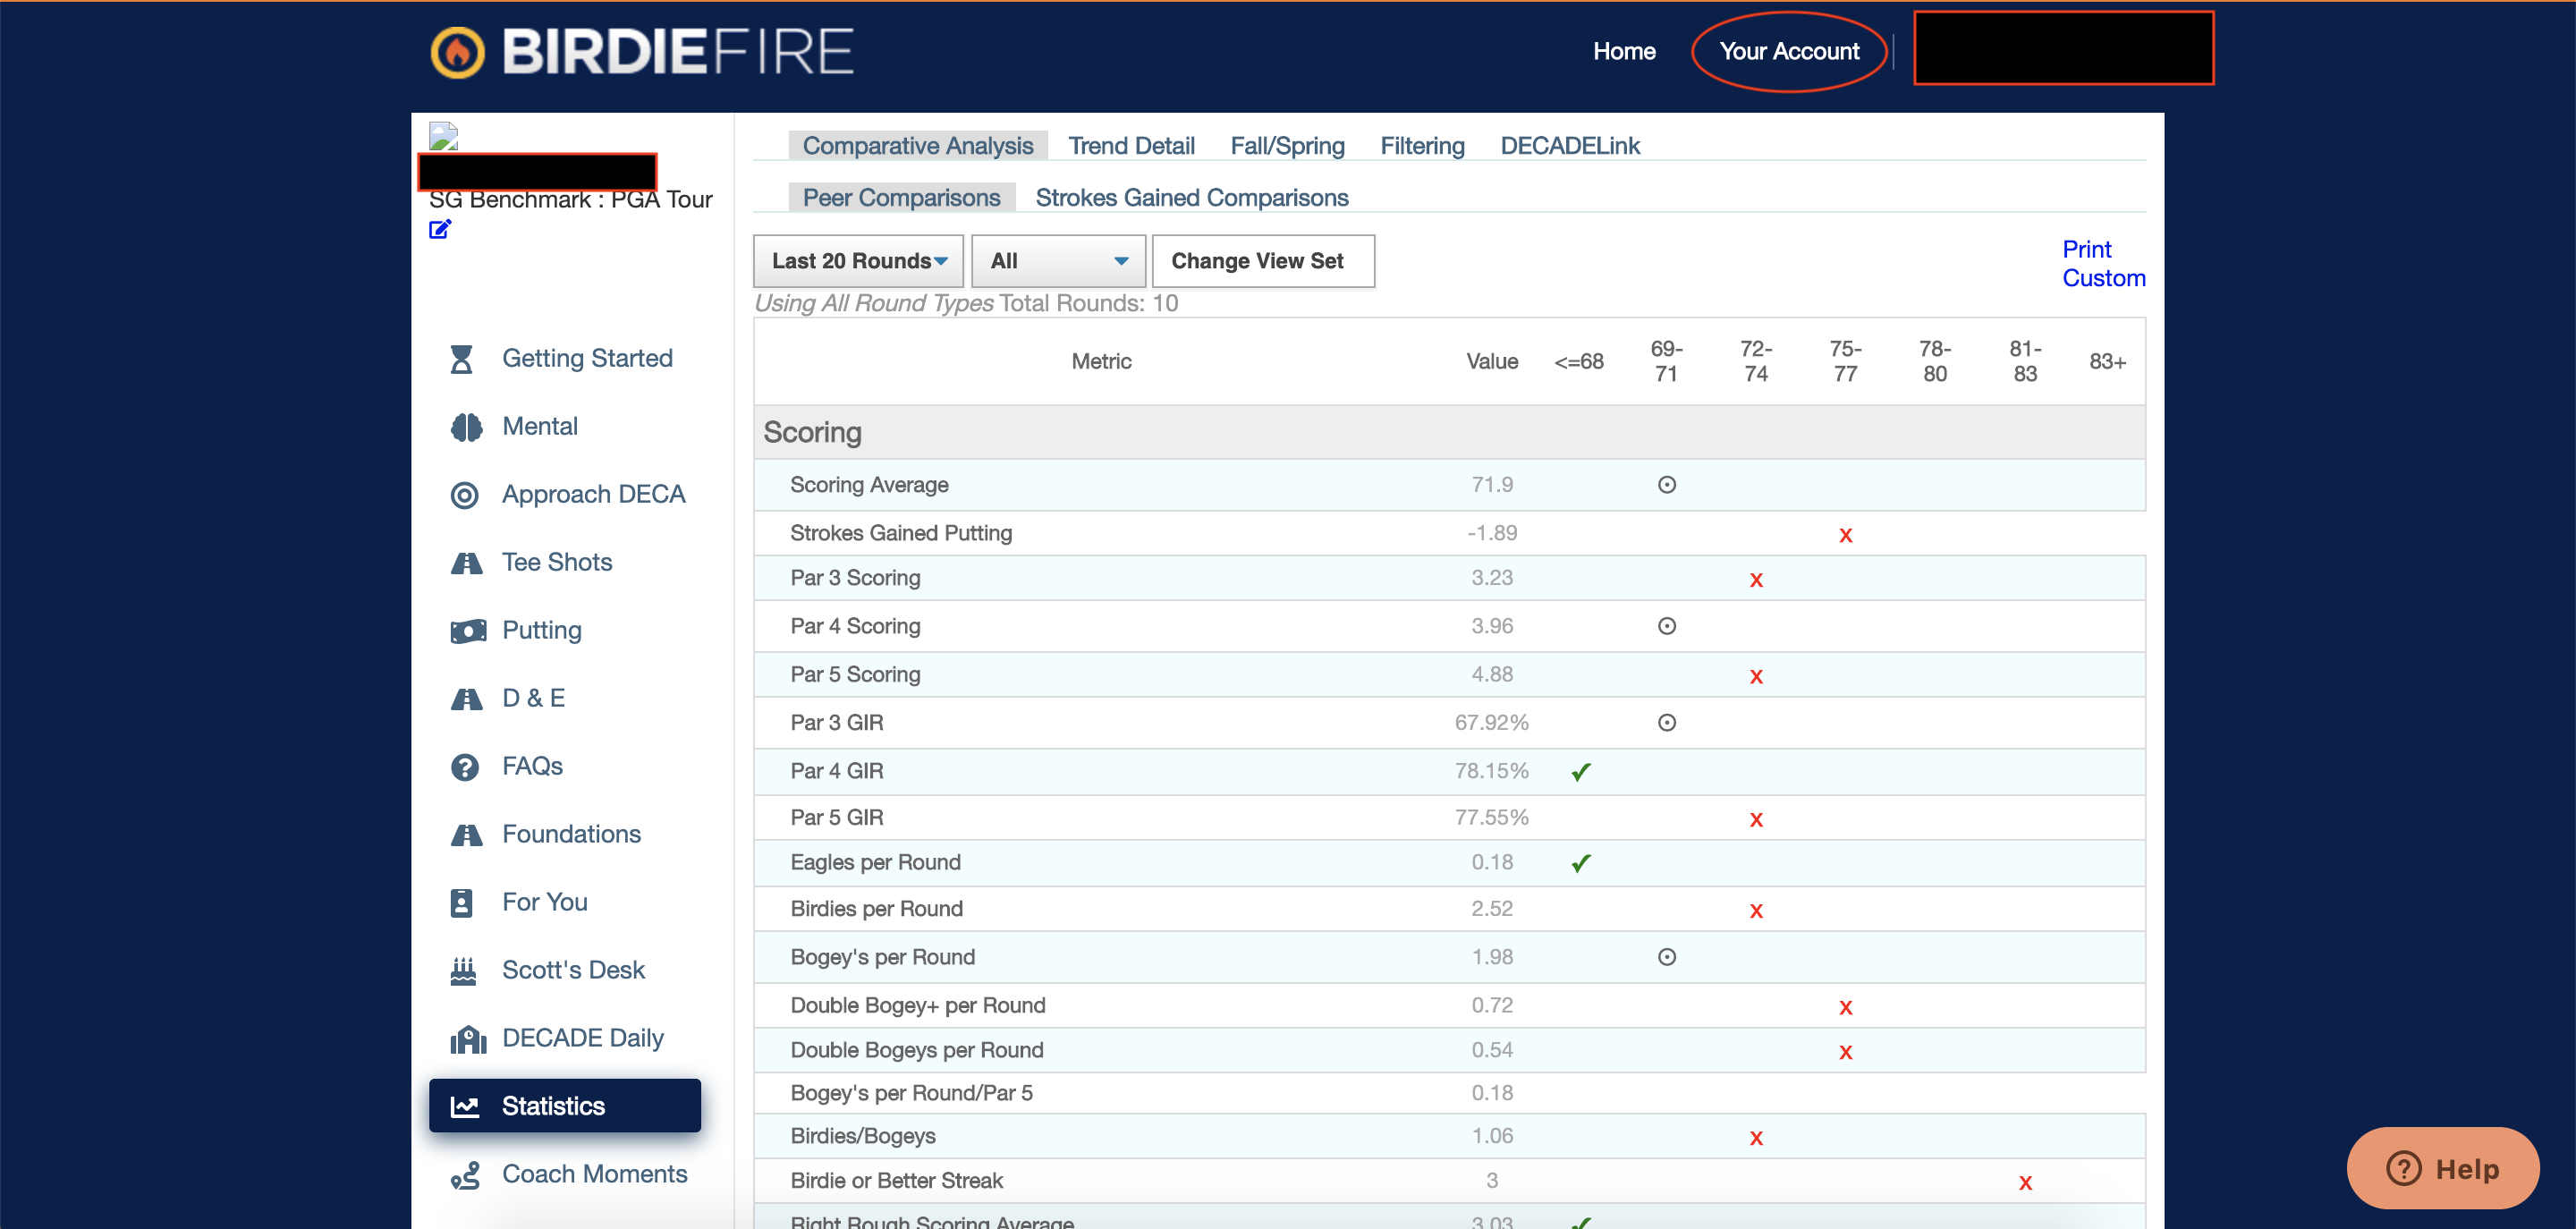Click the Eagles per Round green checkmark

1580,863
